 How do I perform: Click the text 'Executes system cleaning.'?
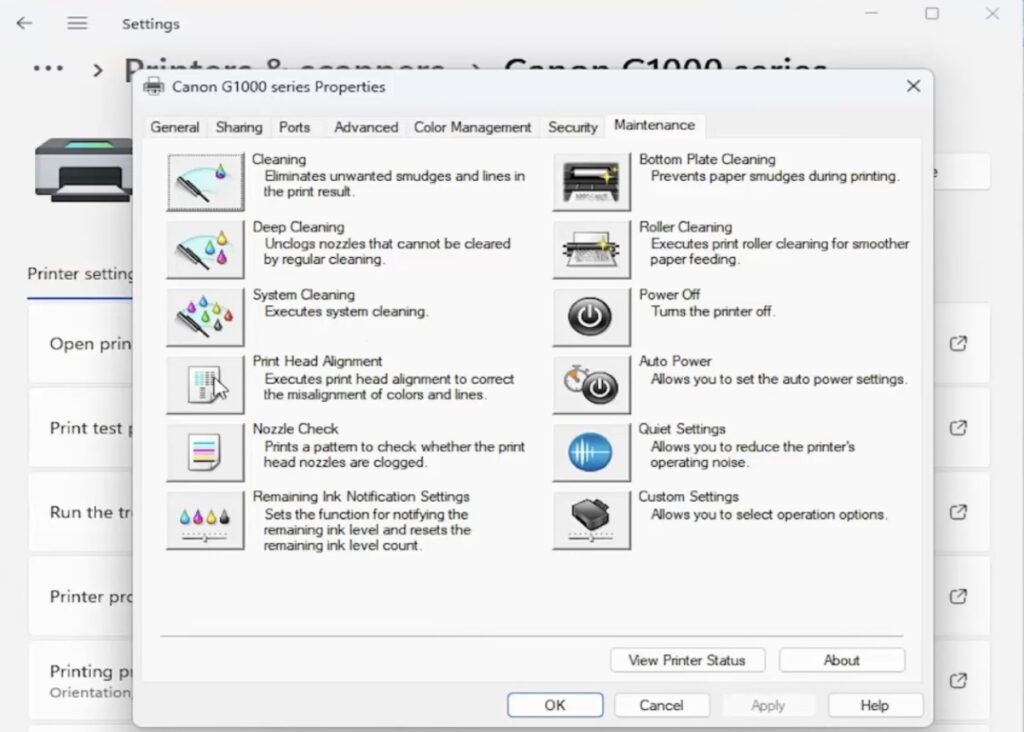point(346,311)
